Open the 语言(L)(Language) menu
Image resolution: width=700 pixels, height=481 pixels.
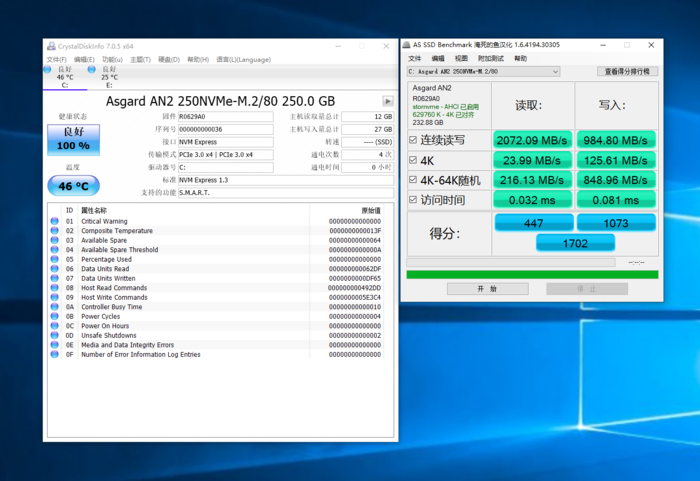243,59
